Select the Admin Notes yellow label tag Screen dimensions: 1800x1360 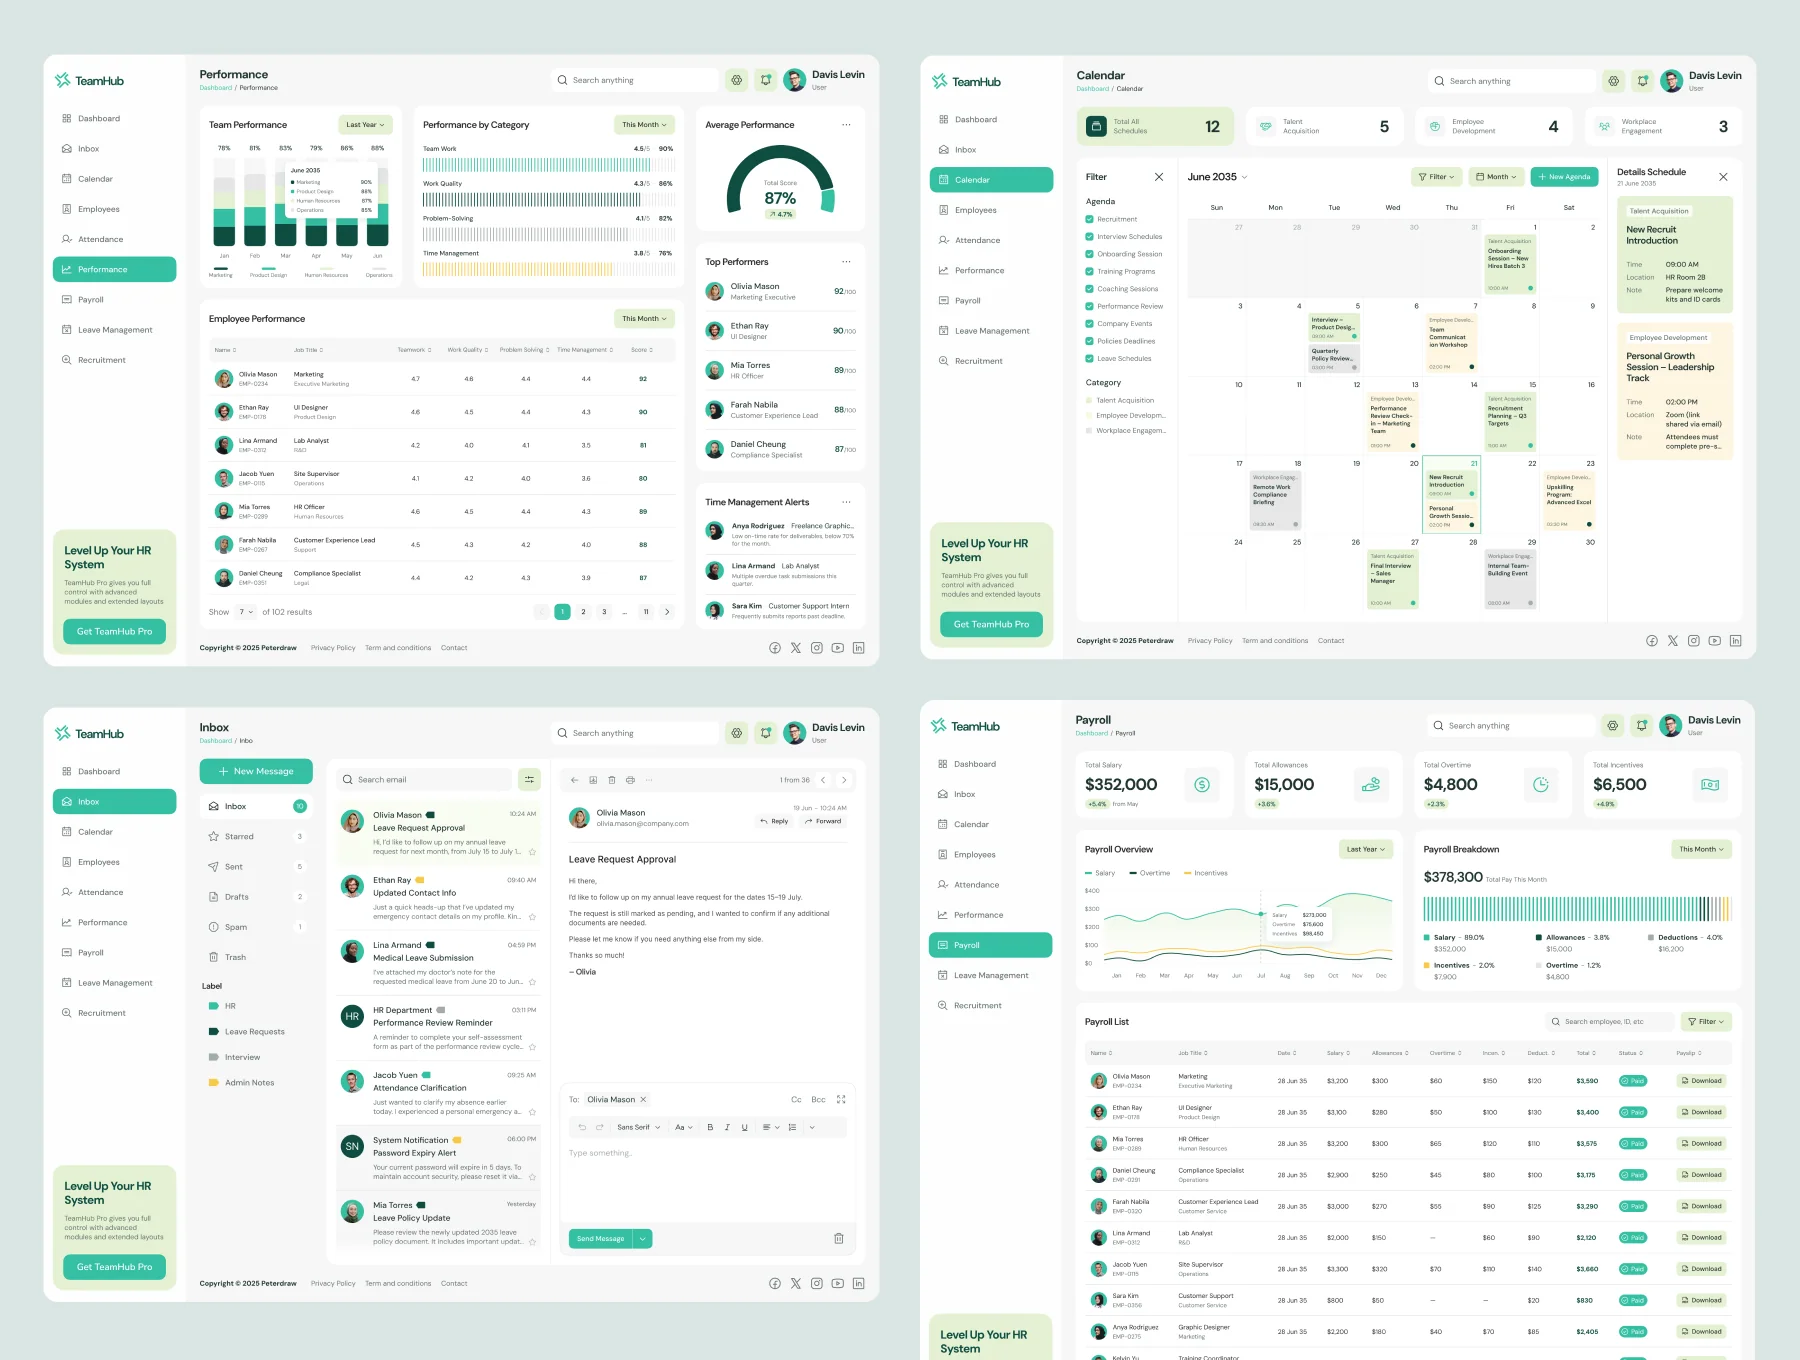click(213, 1082)
